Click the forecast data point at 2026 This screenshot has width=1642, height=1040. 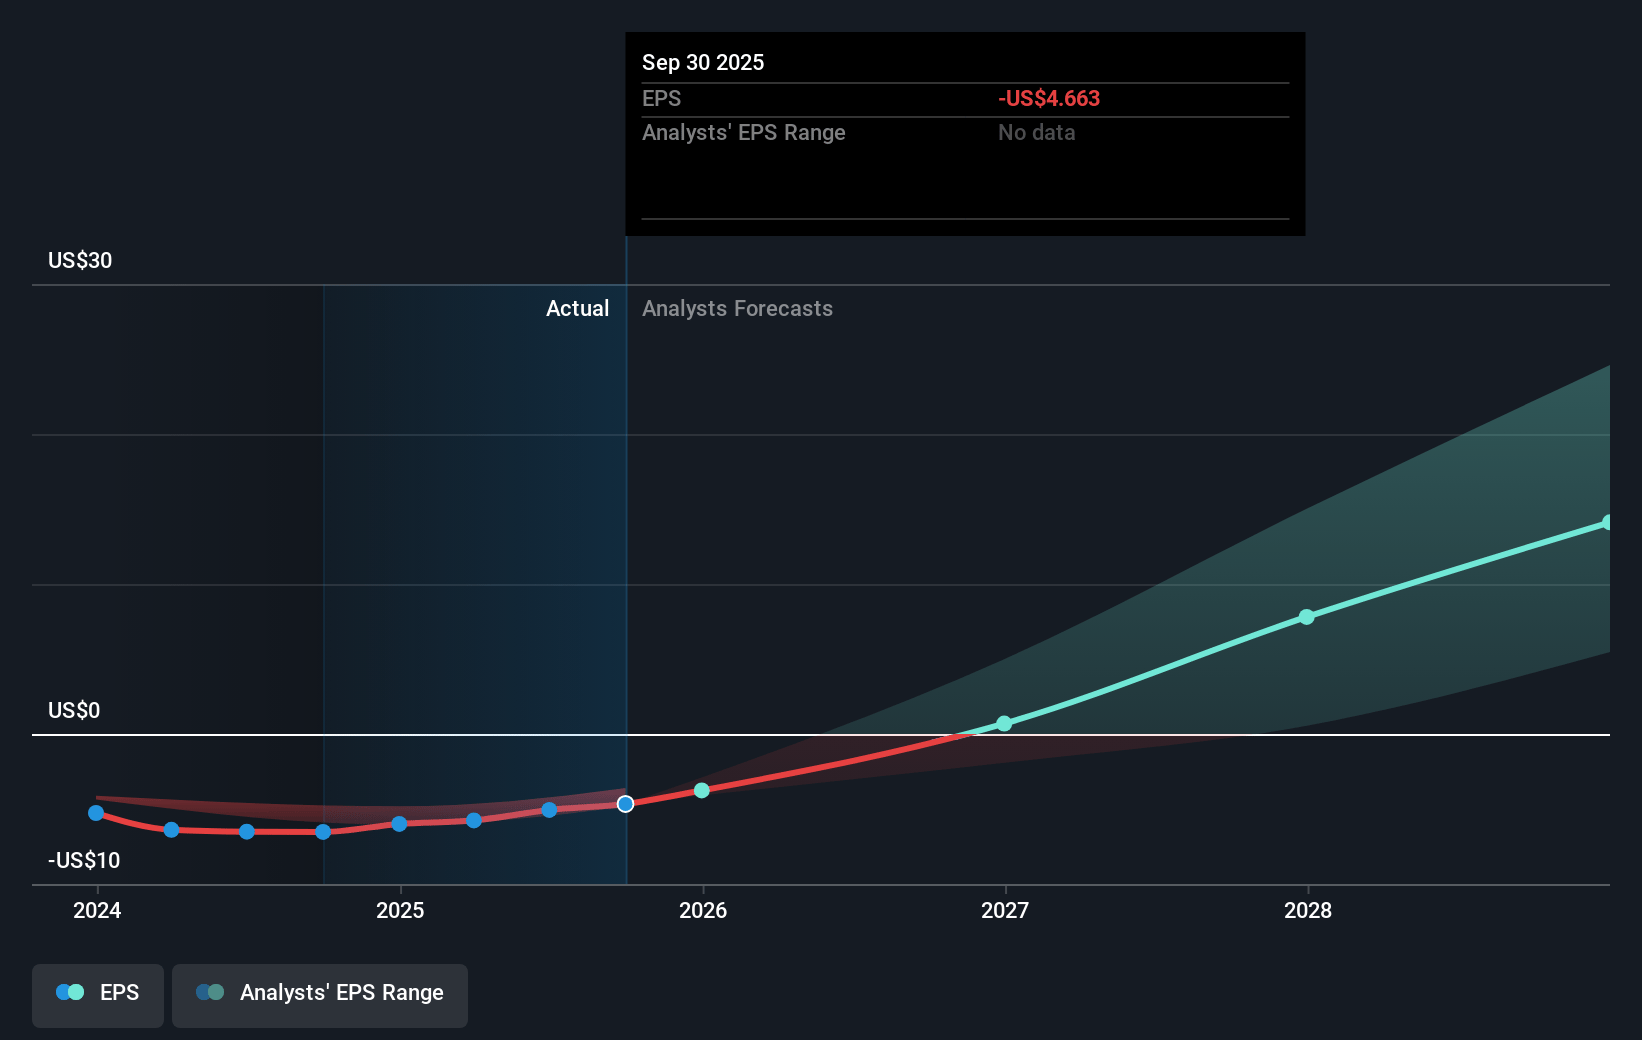click(x=702, y=790)
